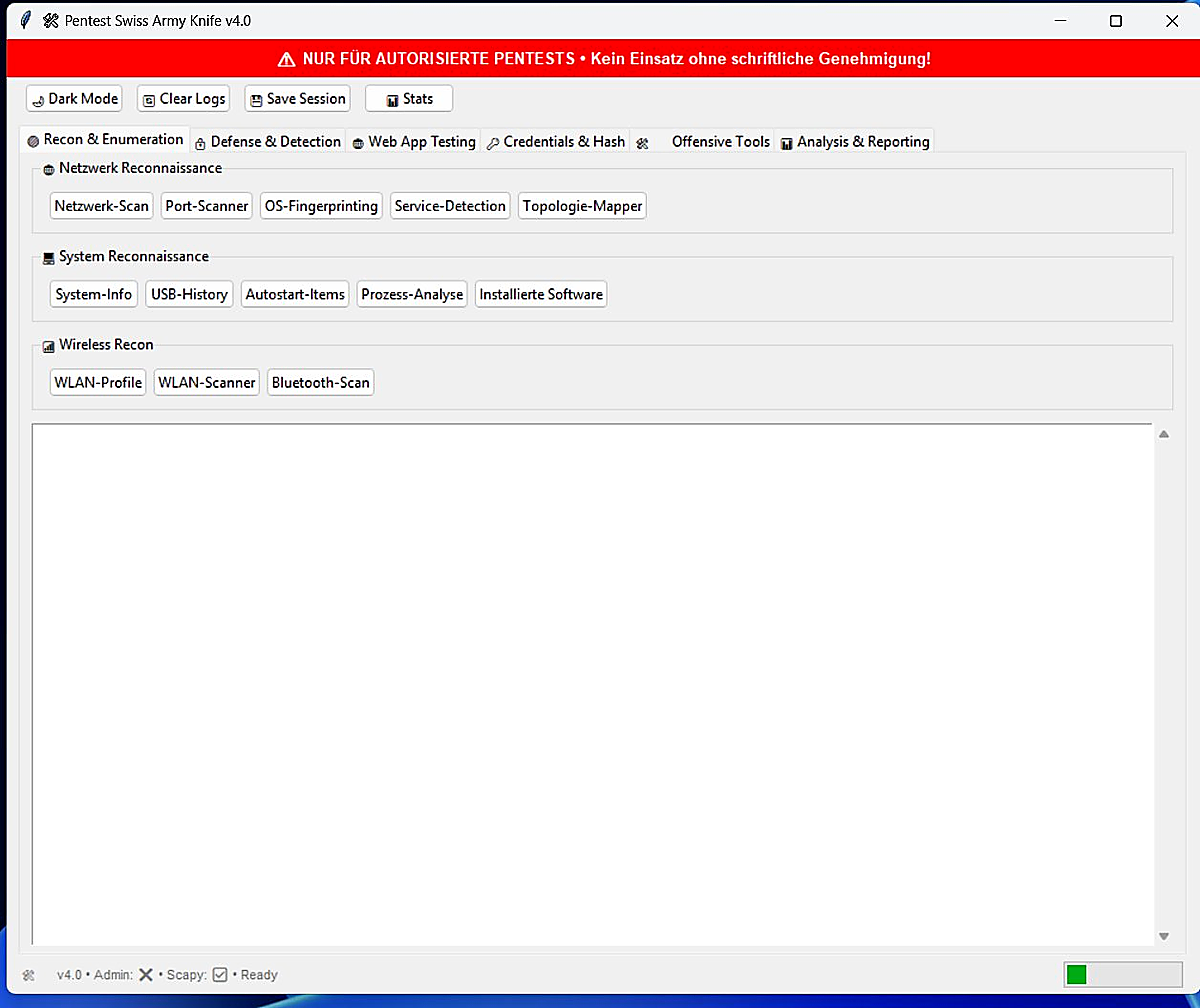This screenshot has height=1008, width=1200.
Task: Click the Admin X status mark
Action: point(146,975)
